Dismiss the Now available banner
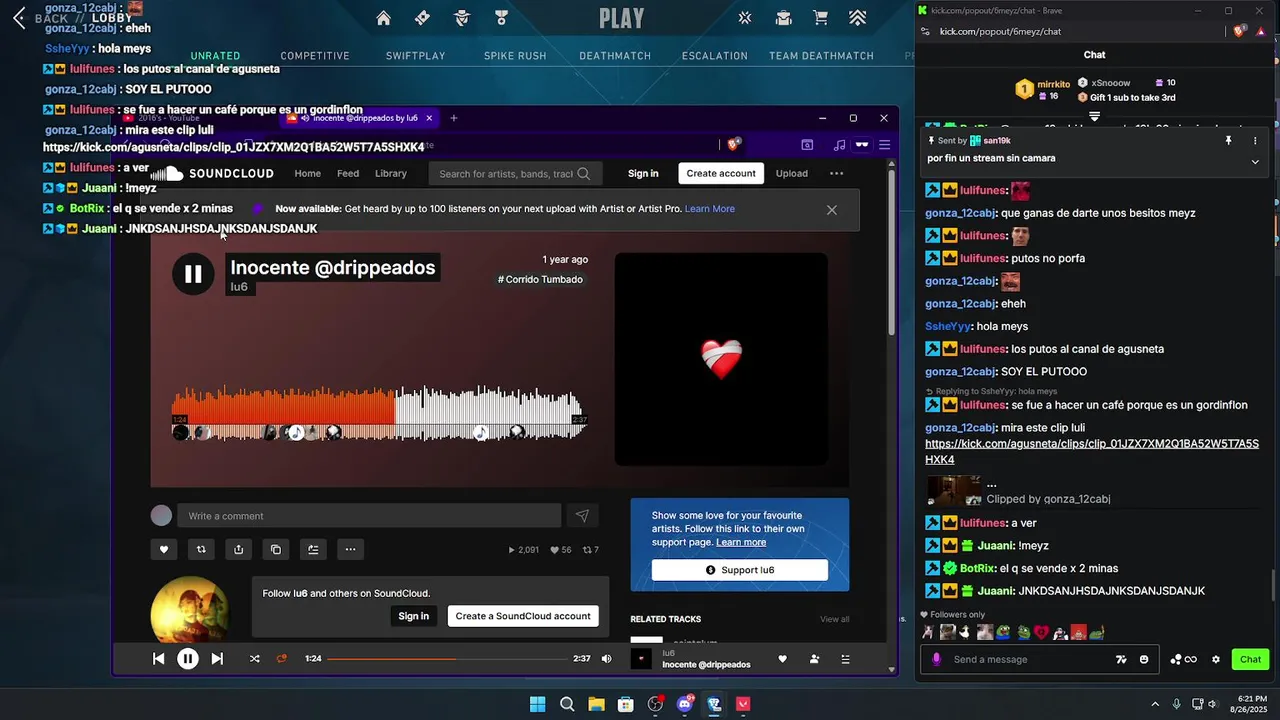Image resolution: width=1280 pixels, height=720 pixels. coord(831,210)
